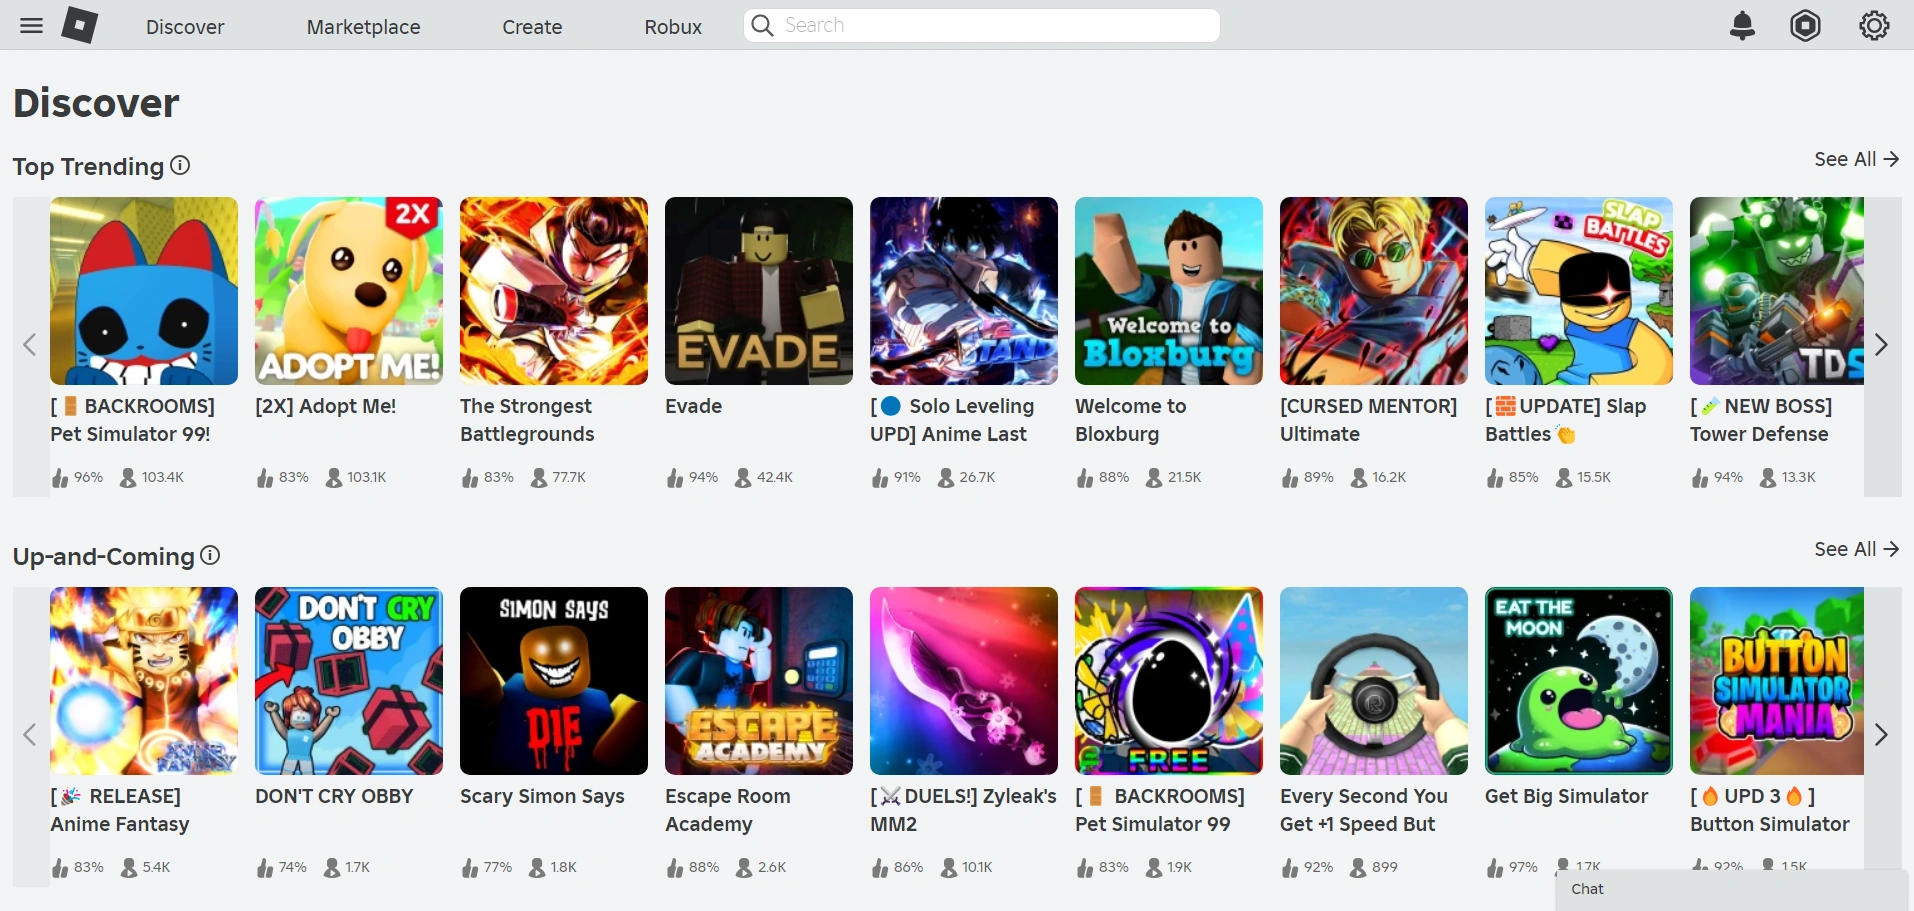Image resolution: width=1914 pixels, height=911 pixels.
Task: Open the Zyleak's MM2 thumbnail
Action: coord(964,681)
